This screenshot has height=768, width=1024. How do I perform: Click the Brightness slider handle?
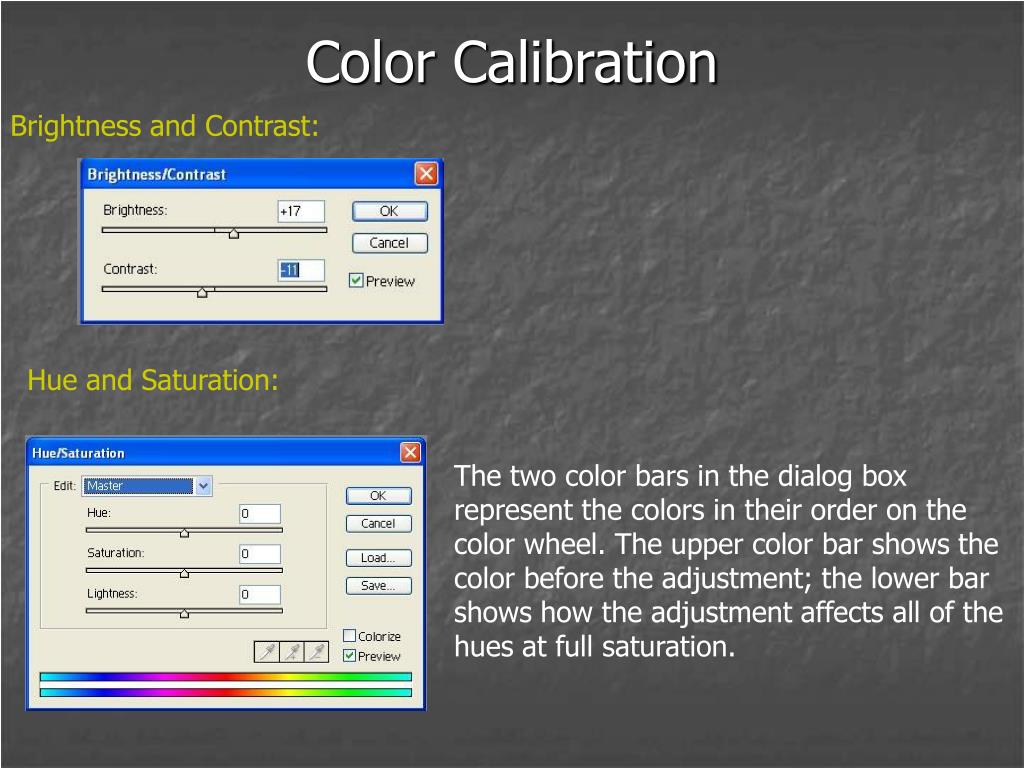[x=234, y=233]
